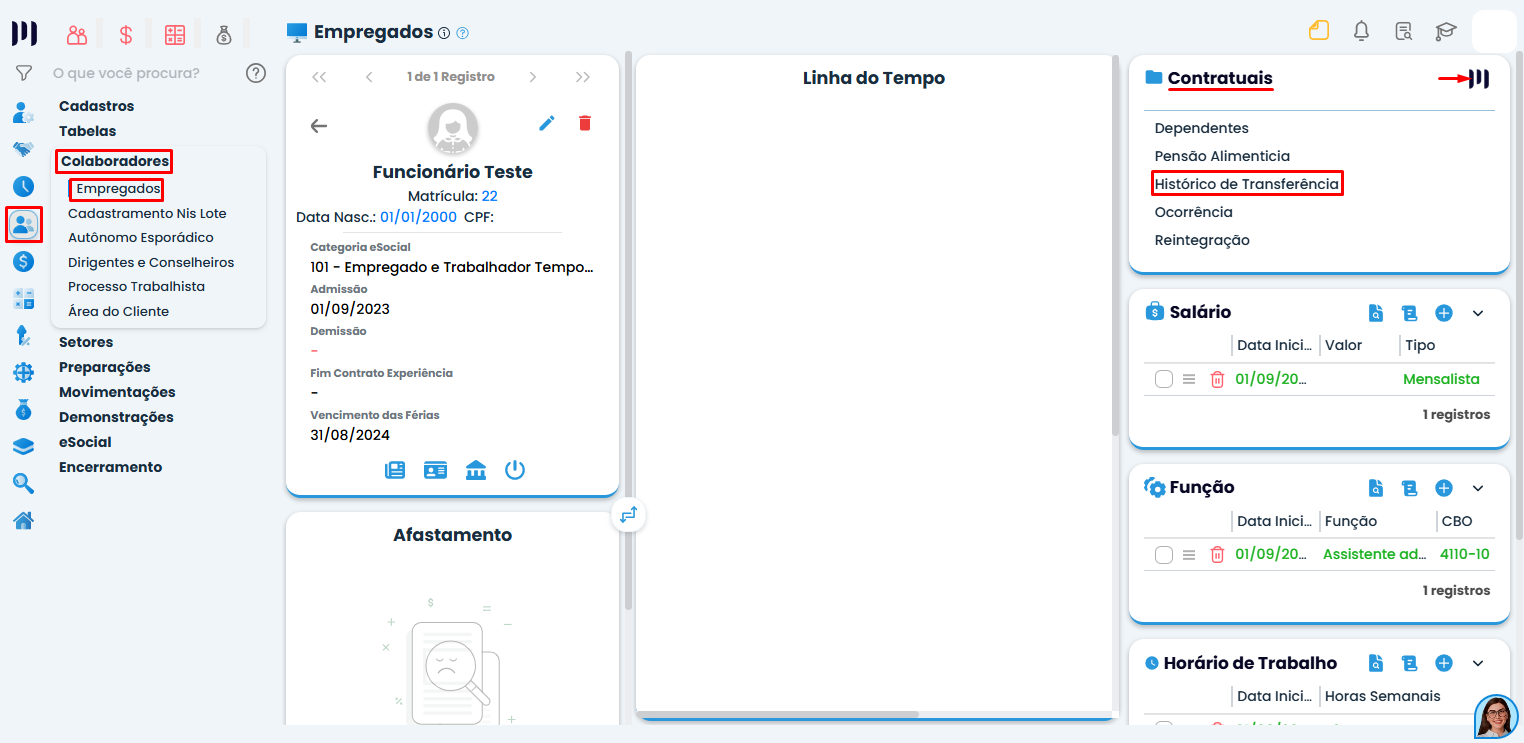Select the red dollar sign icon in the top bar

pyautogui.click(x=126, y=35)
